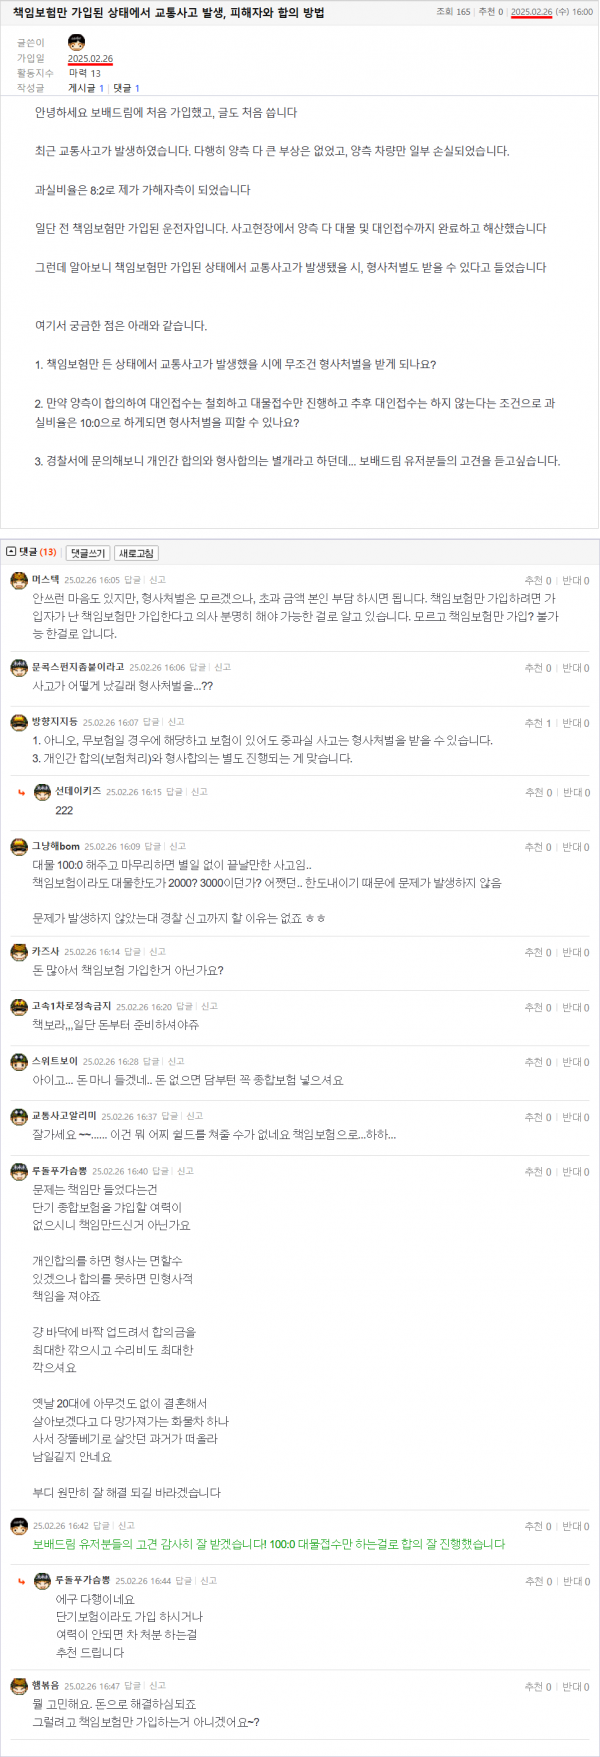Image resolution: width=600 pixels, height=1757 pixels.
Task: Click 두돌푸가슴뽕 avatar on long comment
Action: pos(19,1171)
